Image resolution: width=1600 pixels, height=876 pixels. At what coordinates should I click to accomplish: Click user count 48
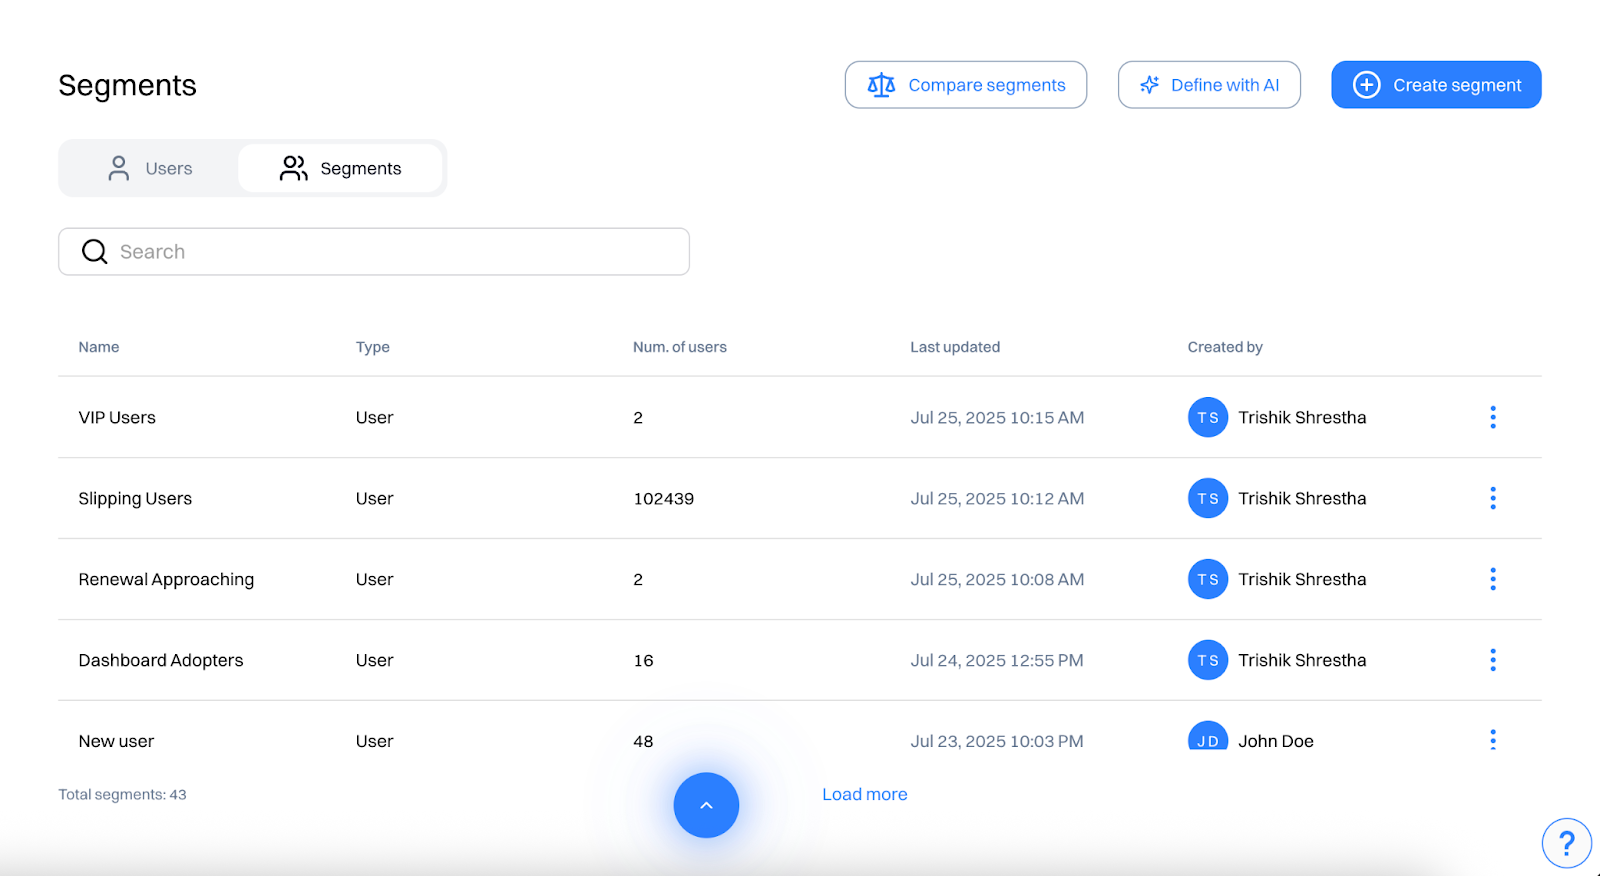[x=643, y=741]
